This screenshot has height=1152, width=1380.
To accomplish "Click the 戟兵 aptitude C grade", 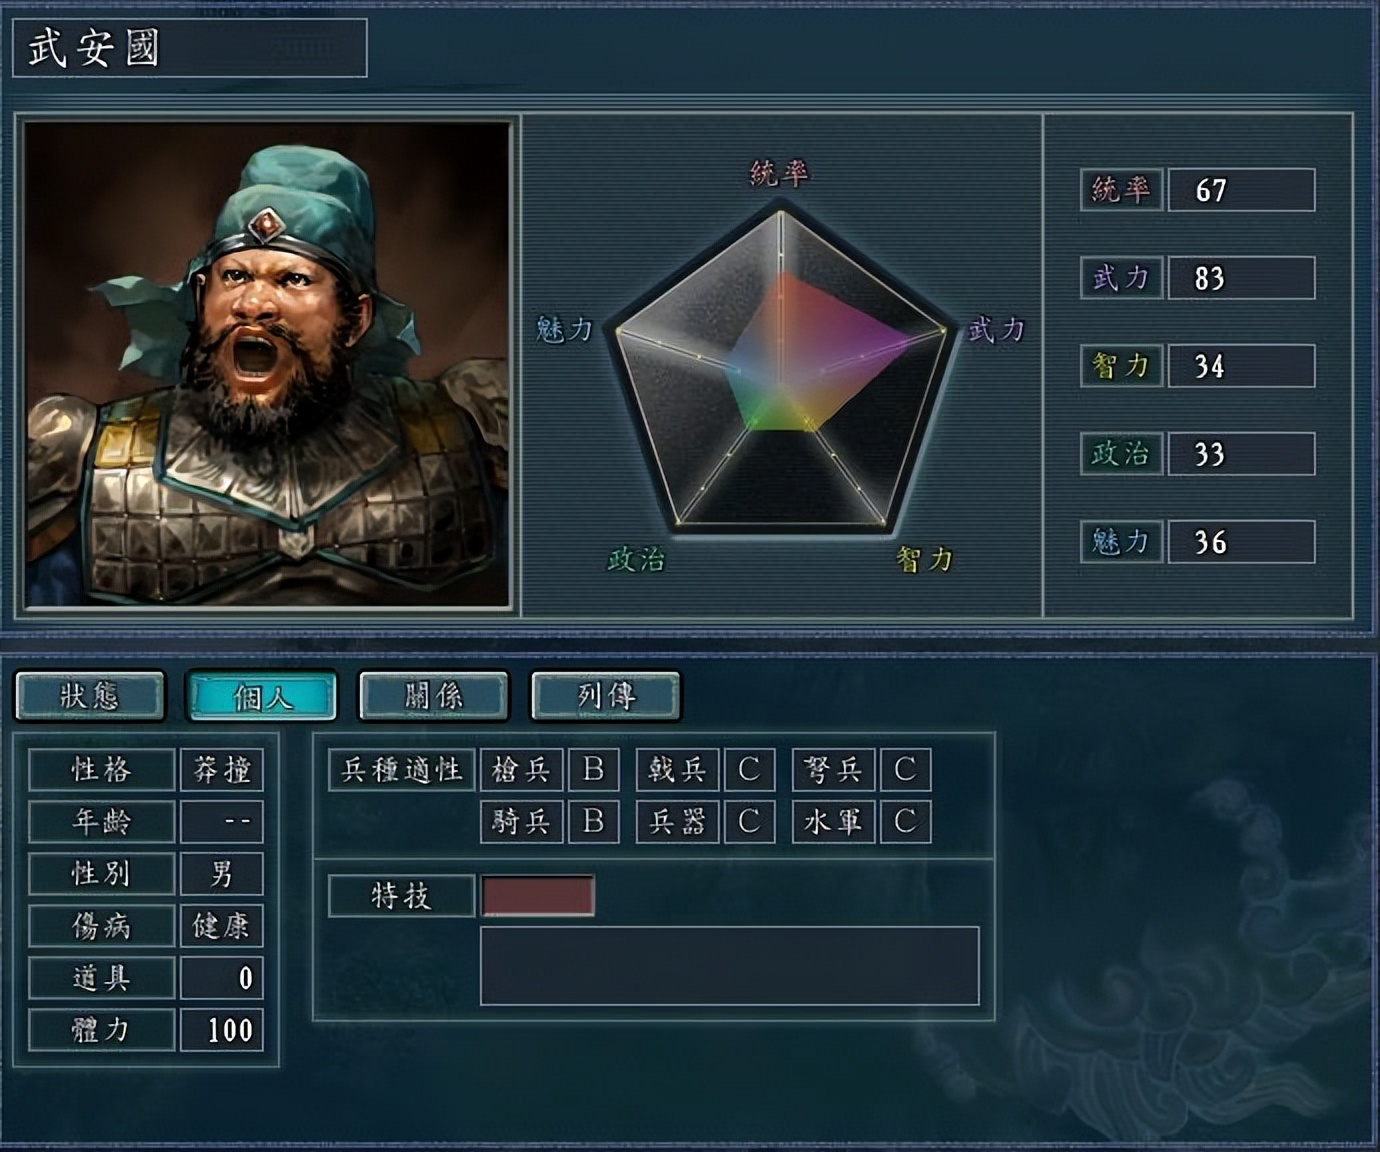I will tap(749, 769).
